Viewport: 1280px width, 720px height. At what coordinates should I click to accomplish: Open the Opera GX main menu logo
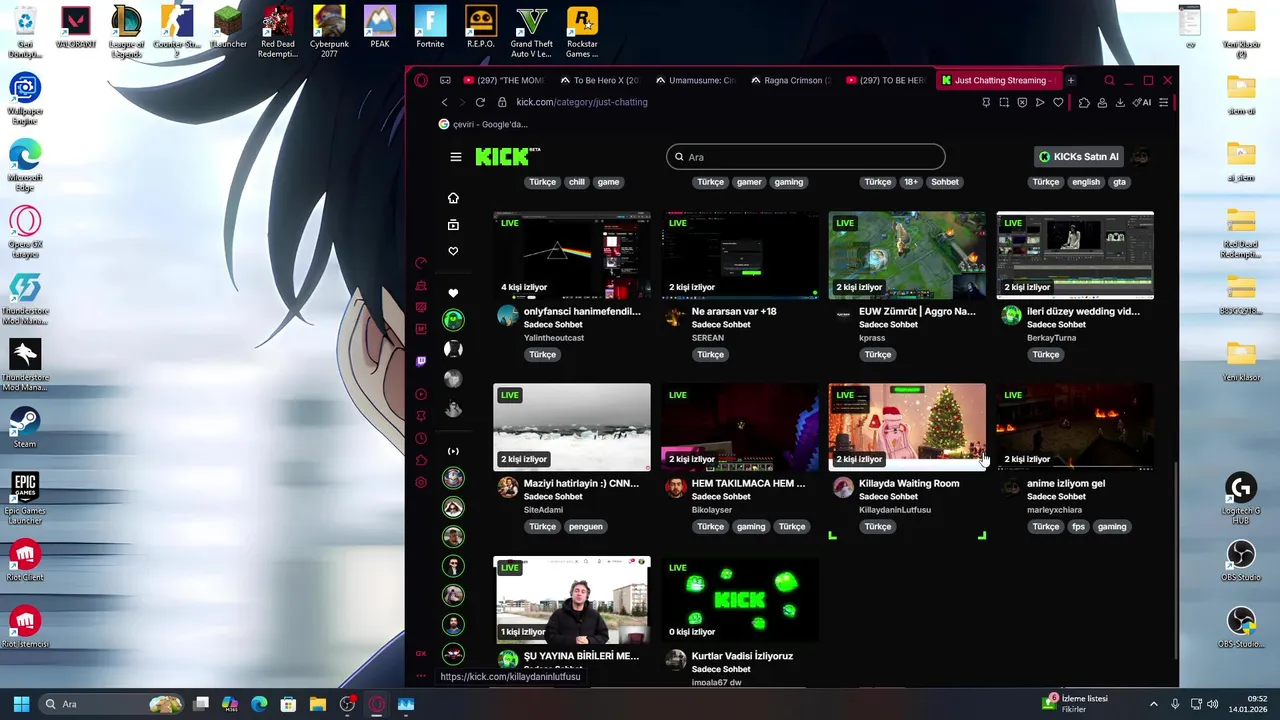point(421,80)
